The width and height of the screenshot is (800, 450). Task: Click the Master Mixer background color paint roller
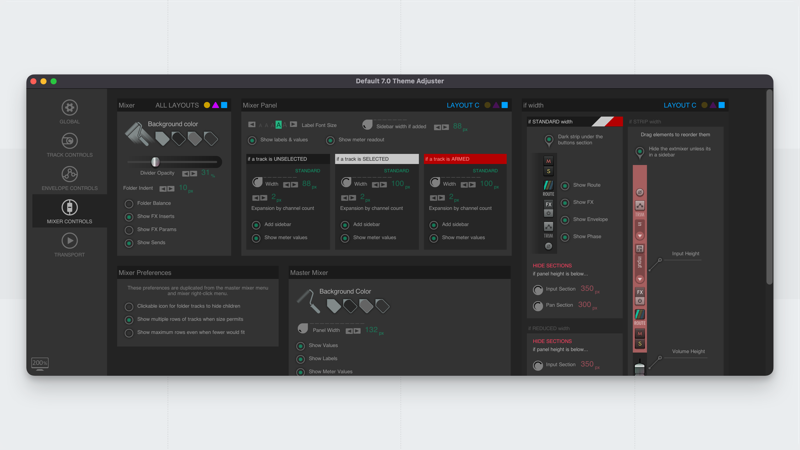coord(309,301)
